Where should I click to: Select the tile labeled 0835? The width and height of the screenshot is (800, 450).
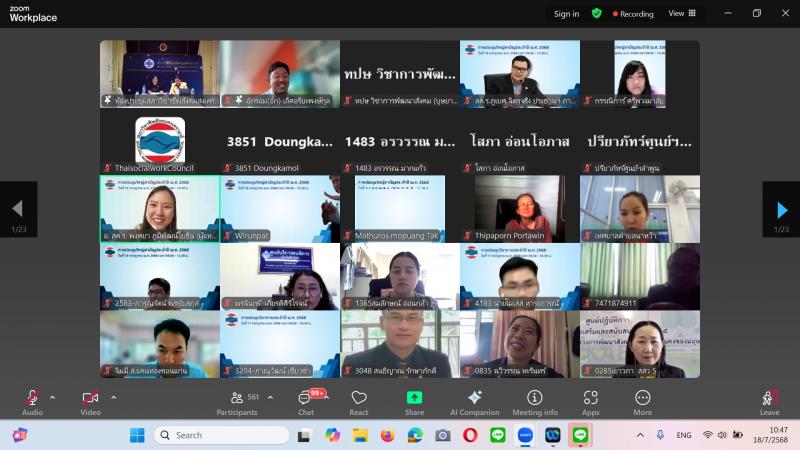click(x=520, y=344)
